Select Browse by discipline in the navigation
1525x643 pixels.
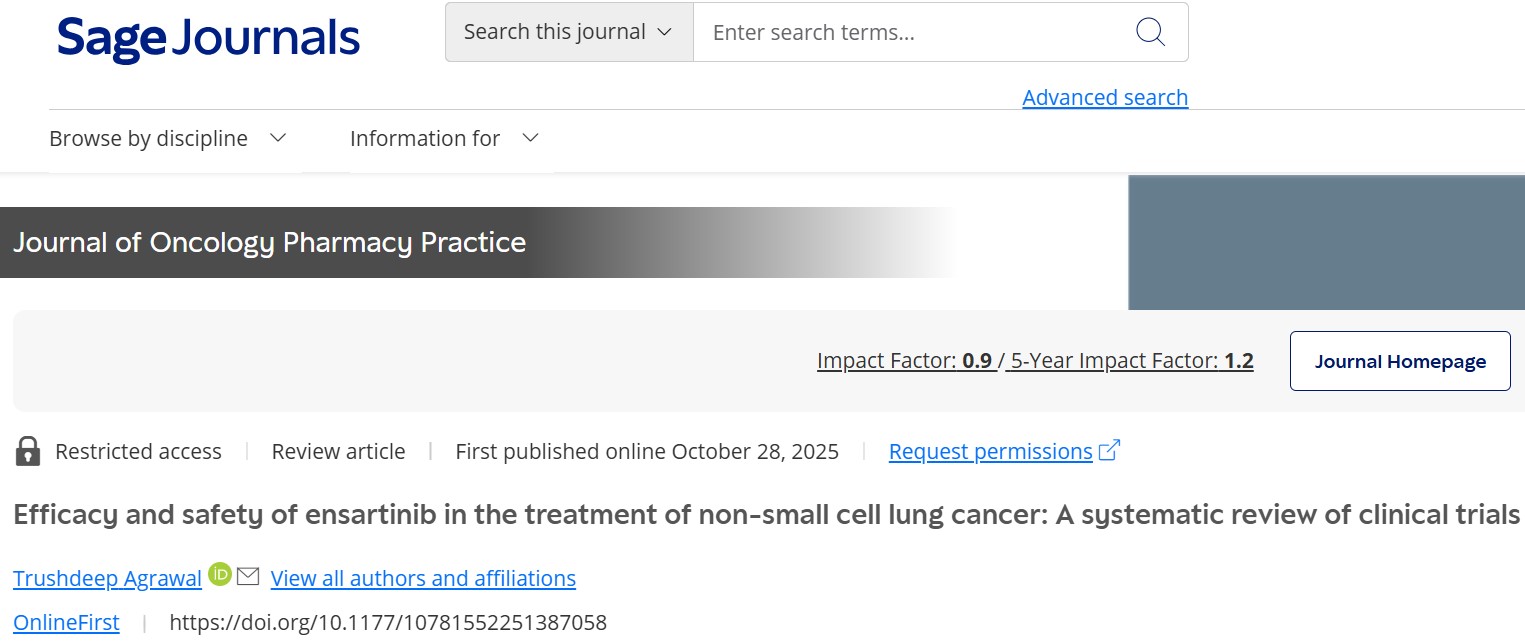point(148,138)
